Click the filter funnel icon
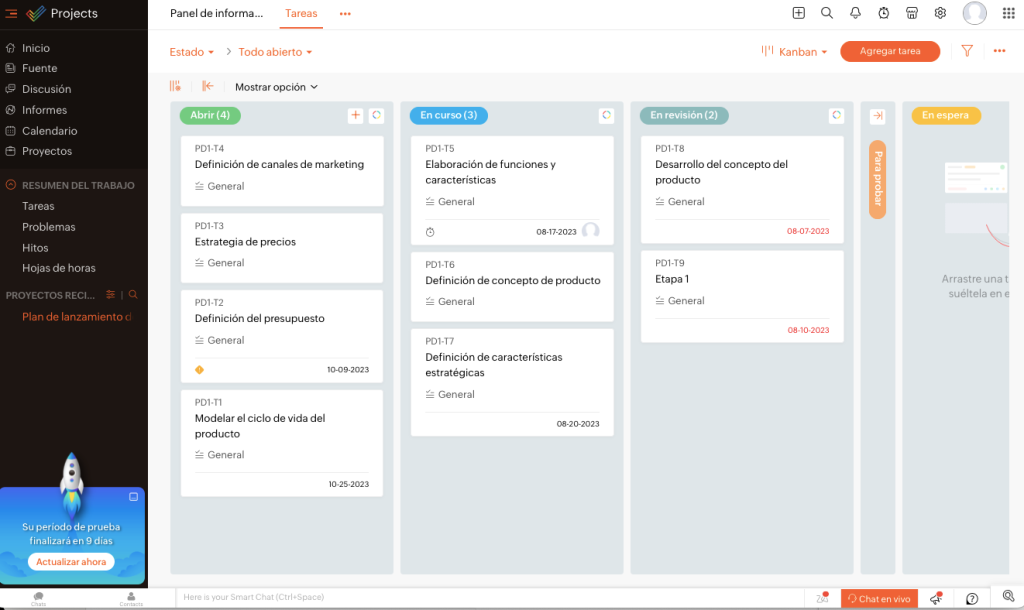The image size is (1024, 610). pyautogui.click(x=966, y=51)
